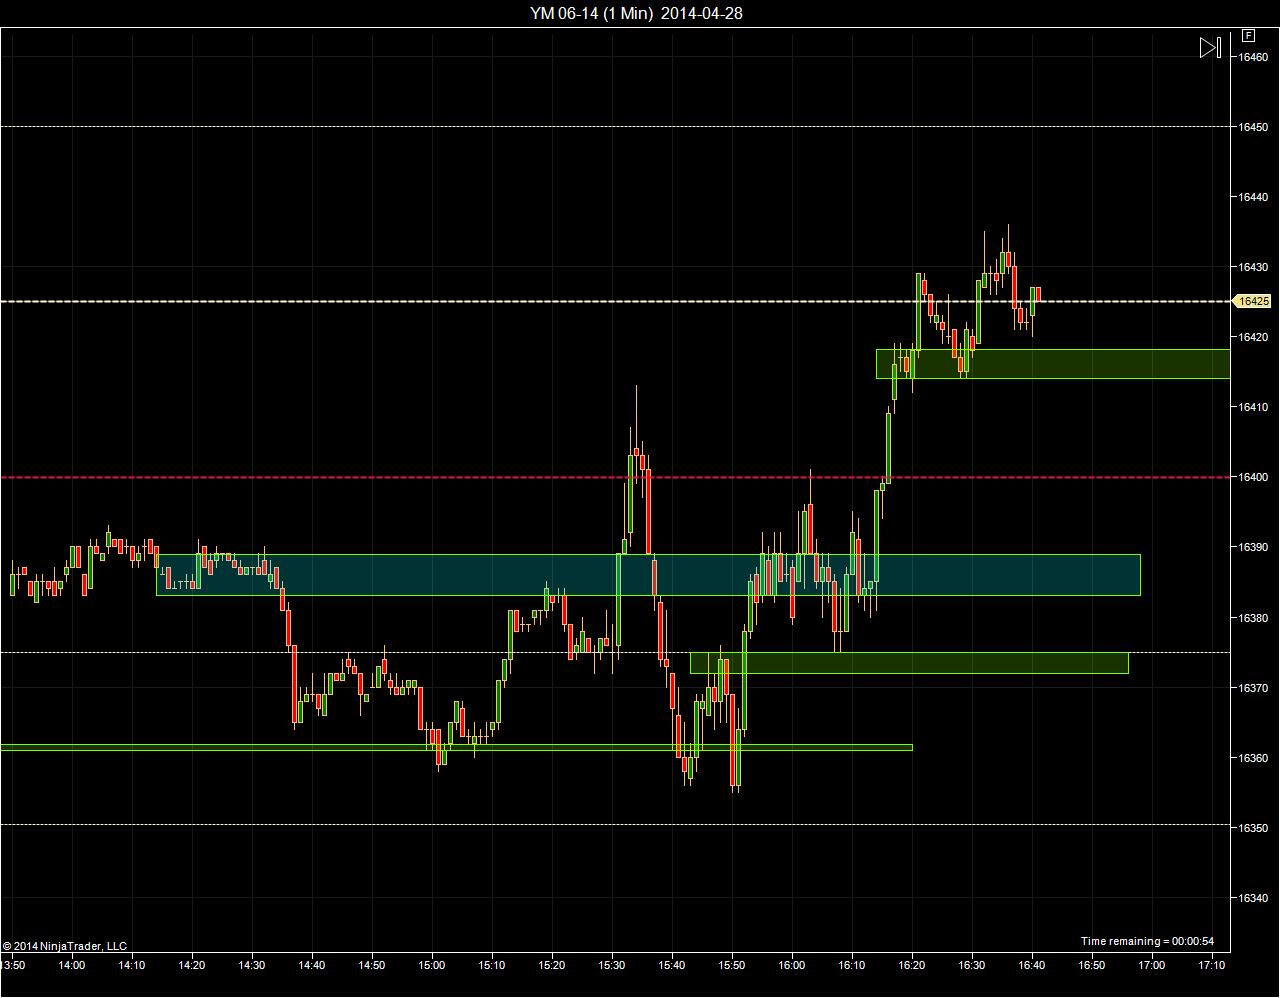Select the white dotted line at 16350
The width and height of the screenshot is (1280, 998).
click(x=615, y=825)
